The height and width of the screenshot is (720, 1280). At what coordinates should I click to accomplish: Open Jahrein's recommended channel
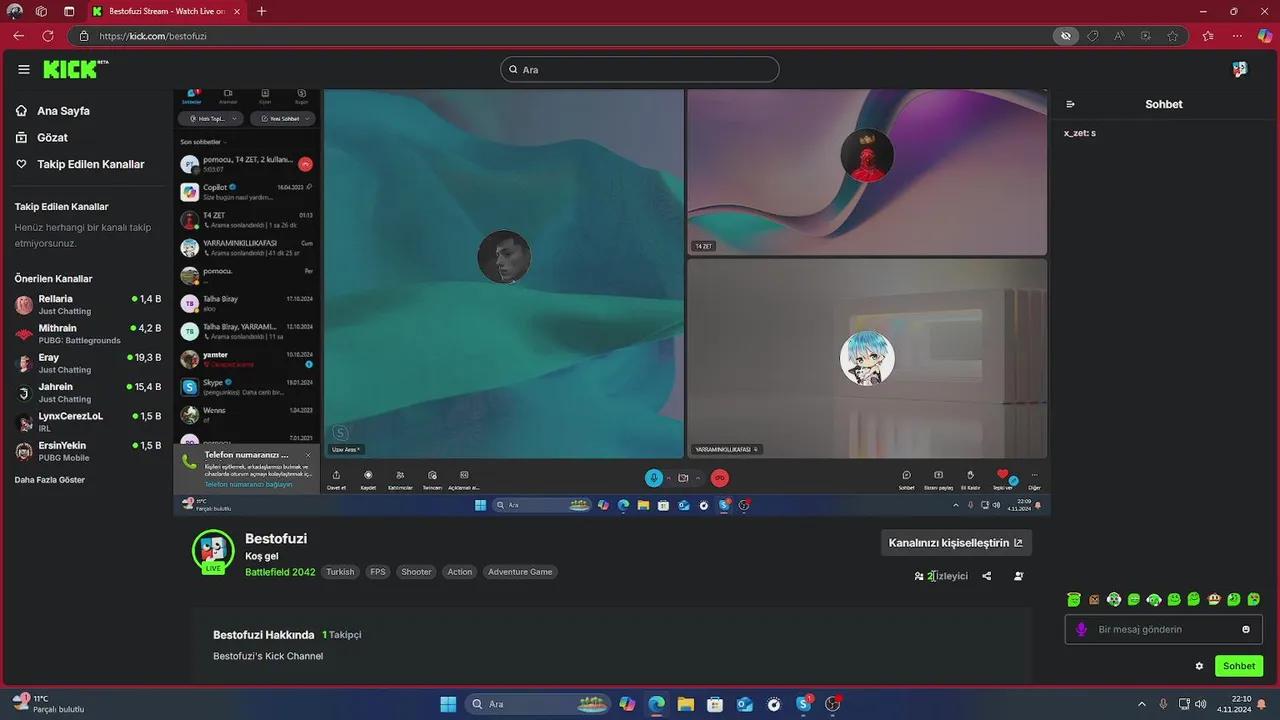point(88,392)
